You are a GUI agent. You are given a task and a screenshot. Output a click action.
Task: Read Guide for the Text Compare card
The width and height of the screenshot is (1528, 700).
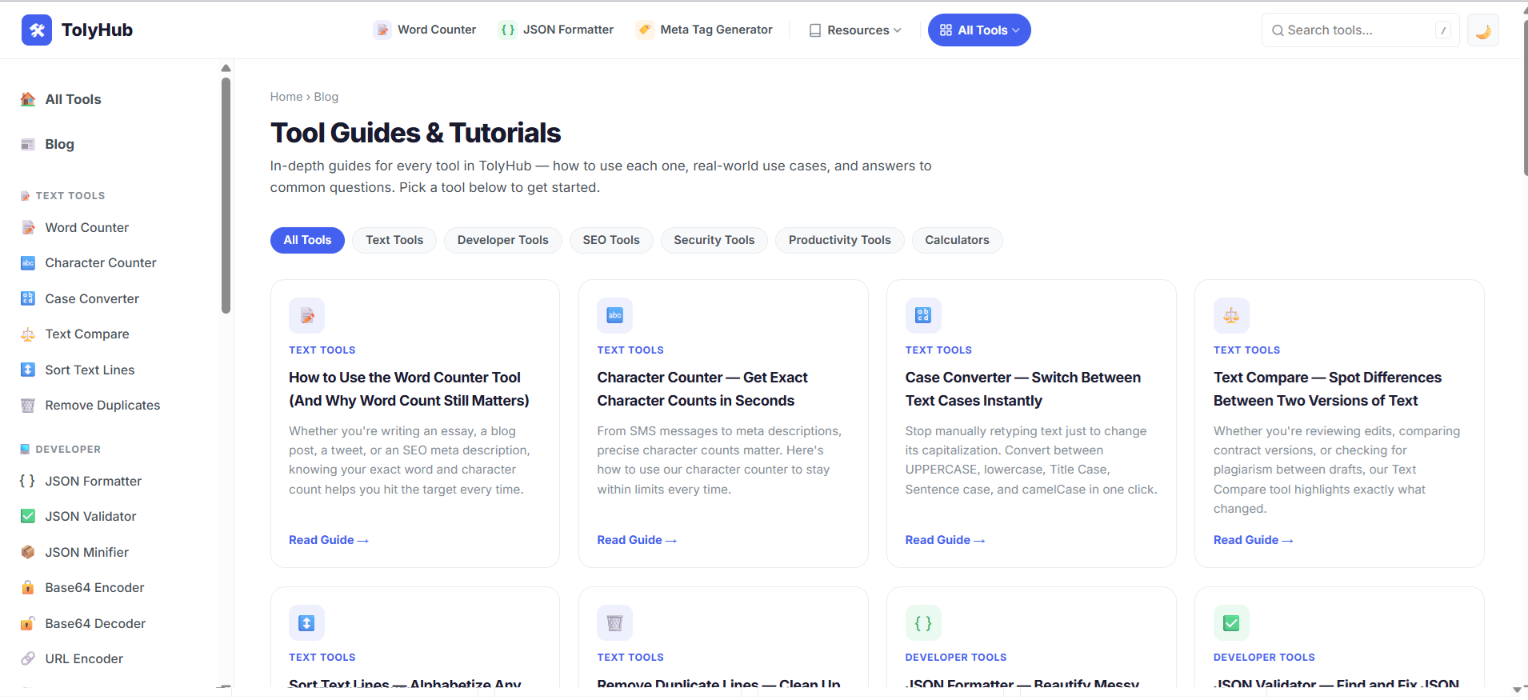click(1253, 540)
